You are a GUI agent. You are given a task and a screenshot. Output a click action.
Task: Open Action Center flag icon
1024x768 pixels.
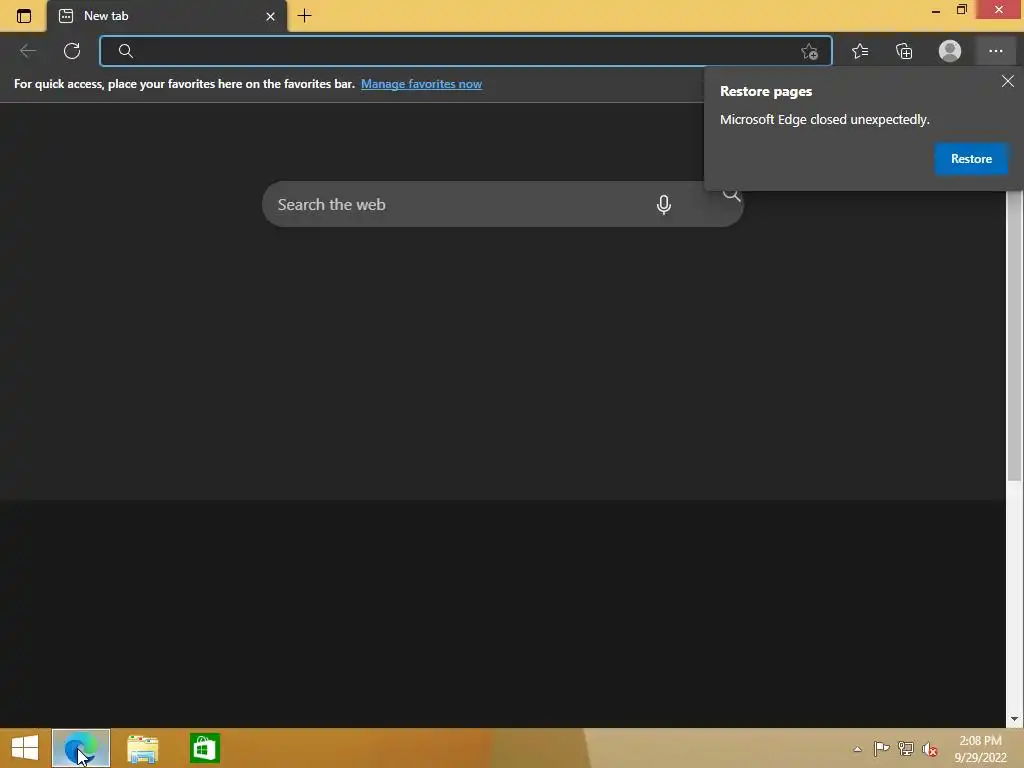coord(881,748)
